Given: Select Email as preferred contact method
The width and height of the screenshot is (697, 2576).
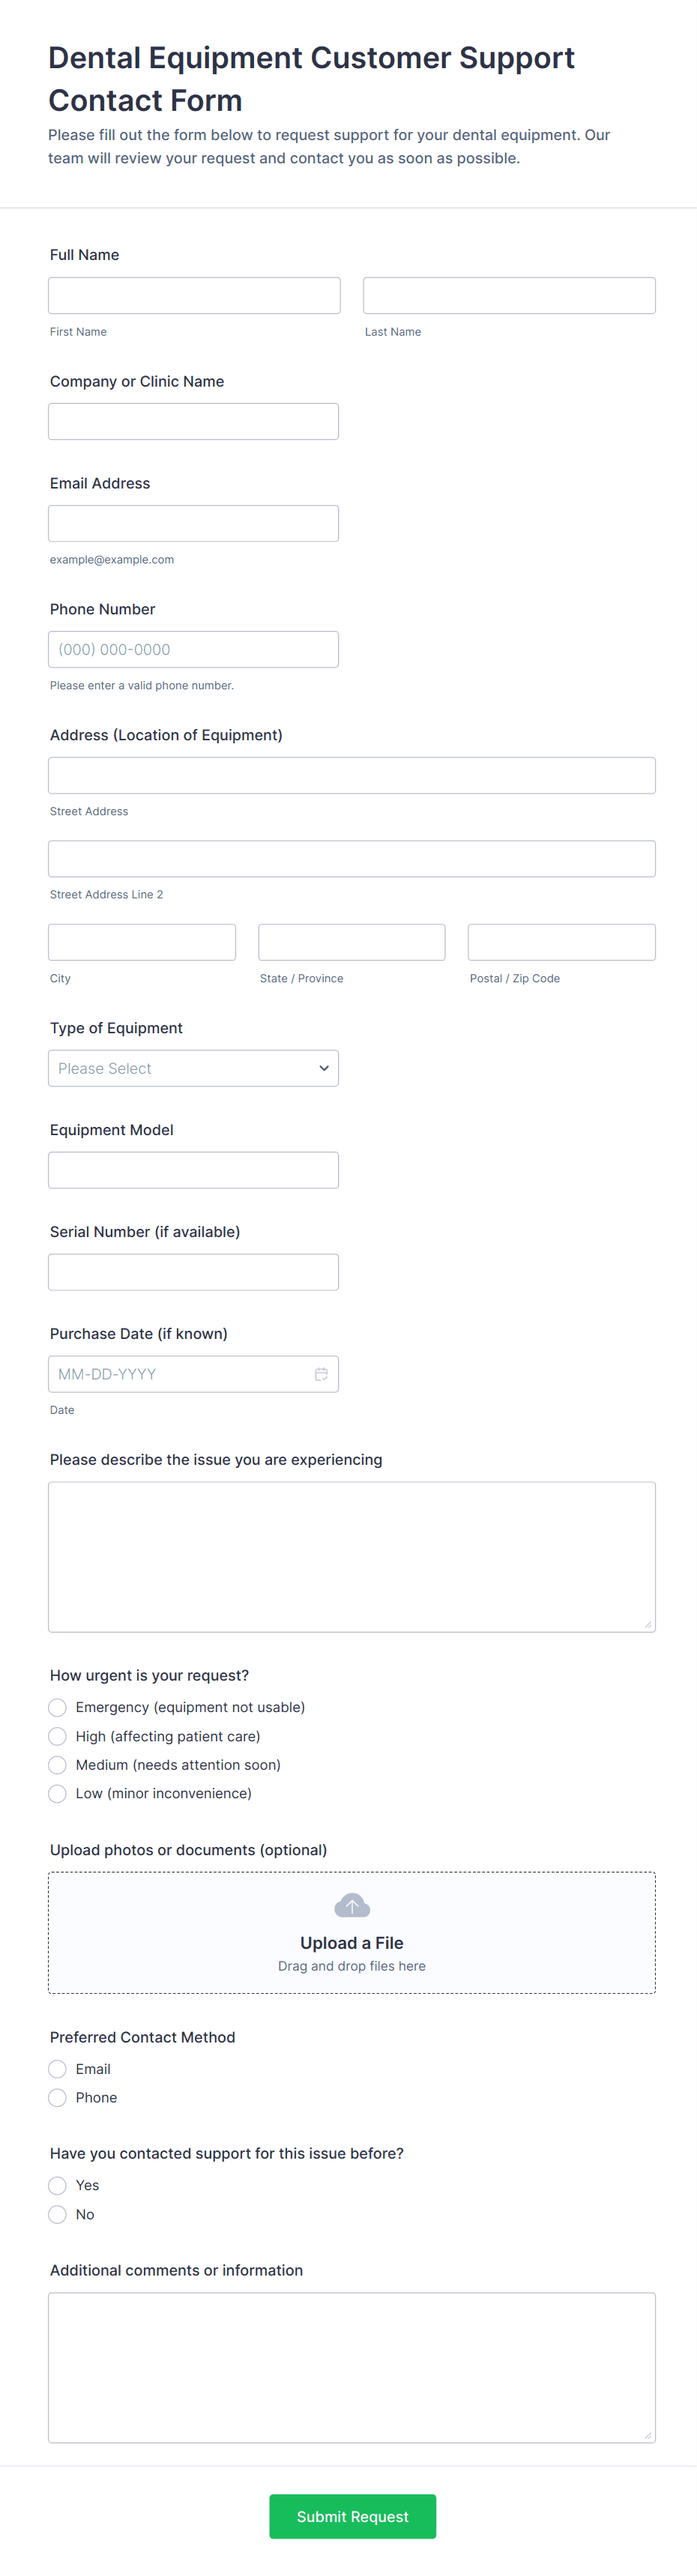Looking at the screenshot, I should [58, 2069].
